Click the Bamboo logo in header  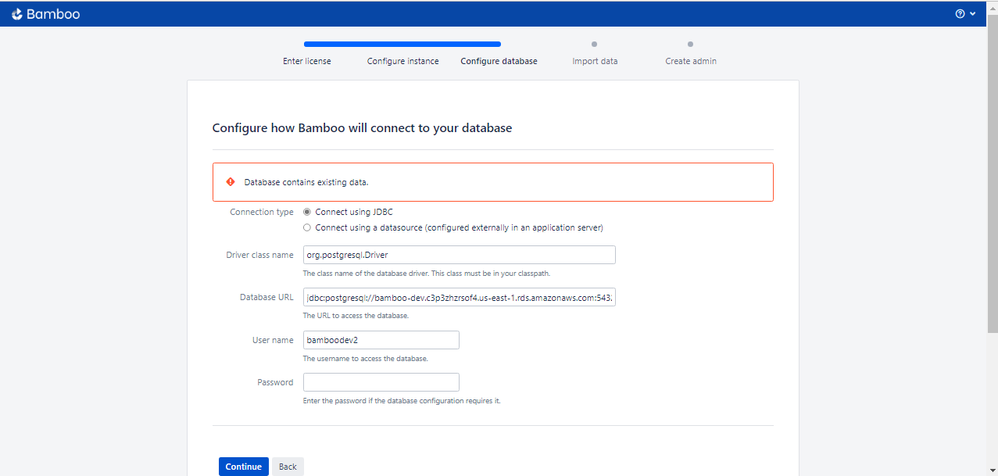tap(46, 14)
